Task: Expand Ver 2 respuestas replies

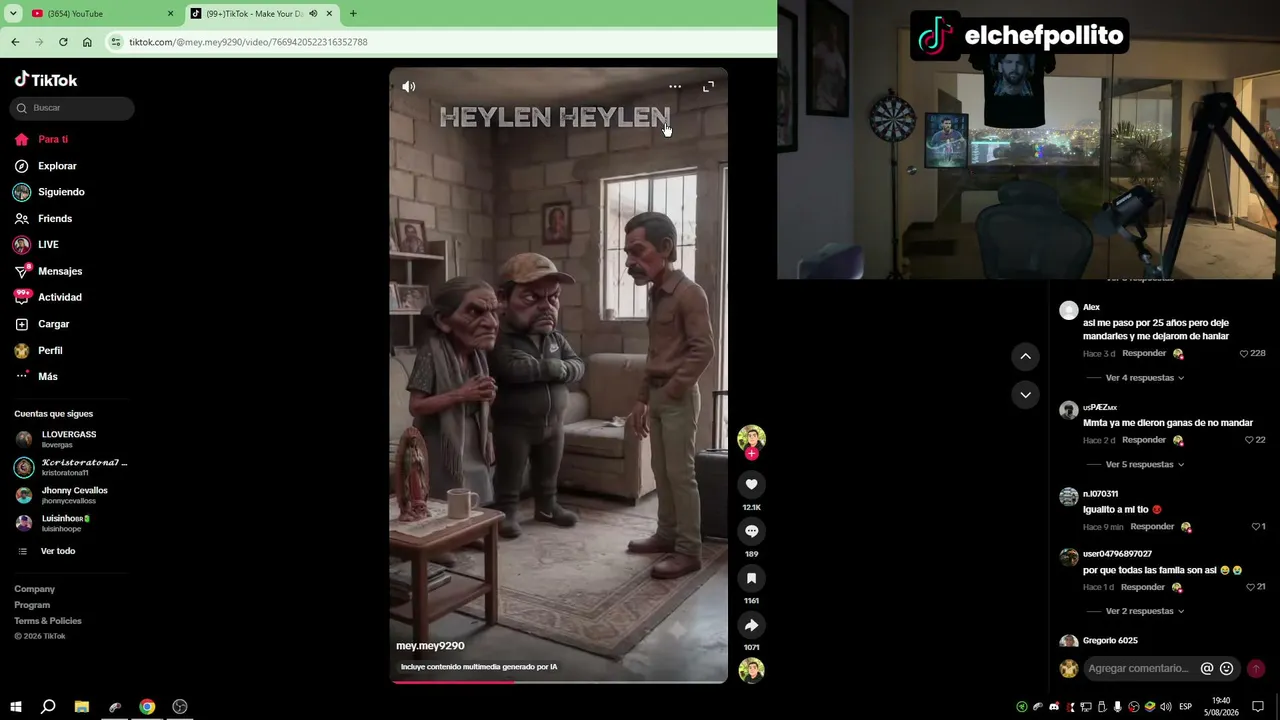Action: [x=1144, y=611]
